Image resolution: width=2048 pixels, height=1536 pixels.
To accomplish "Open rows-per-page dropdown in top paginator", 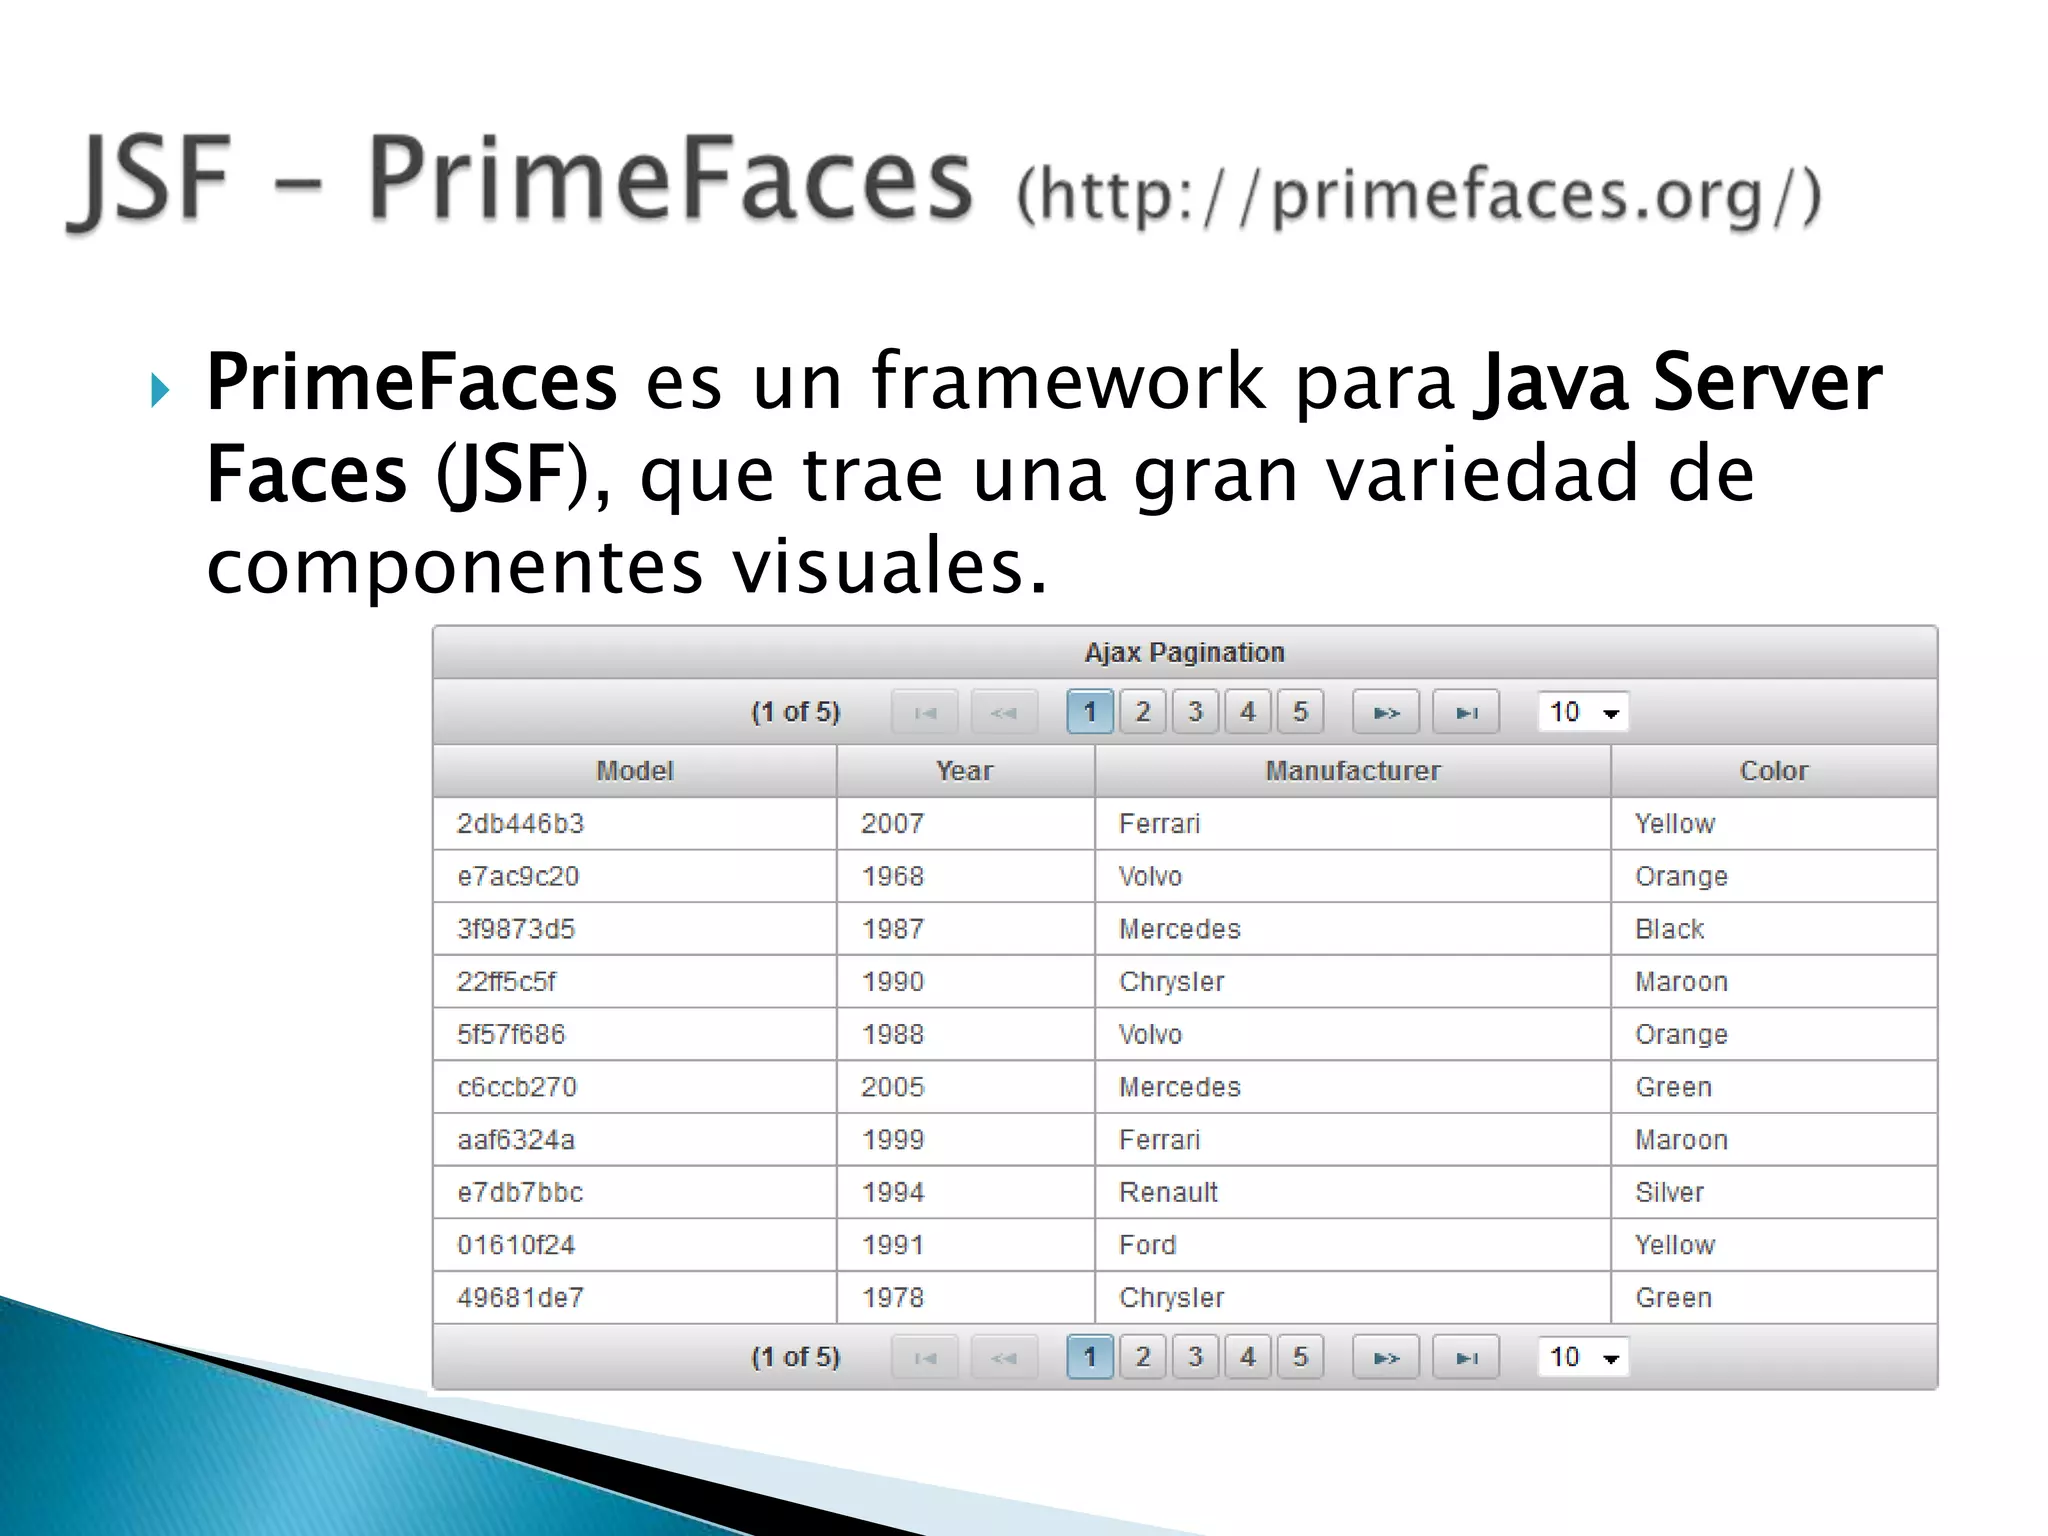I will click(x=1583, y=712).
